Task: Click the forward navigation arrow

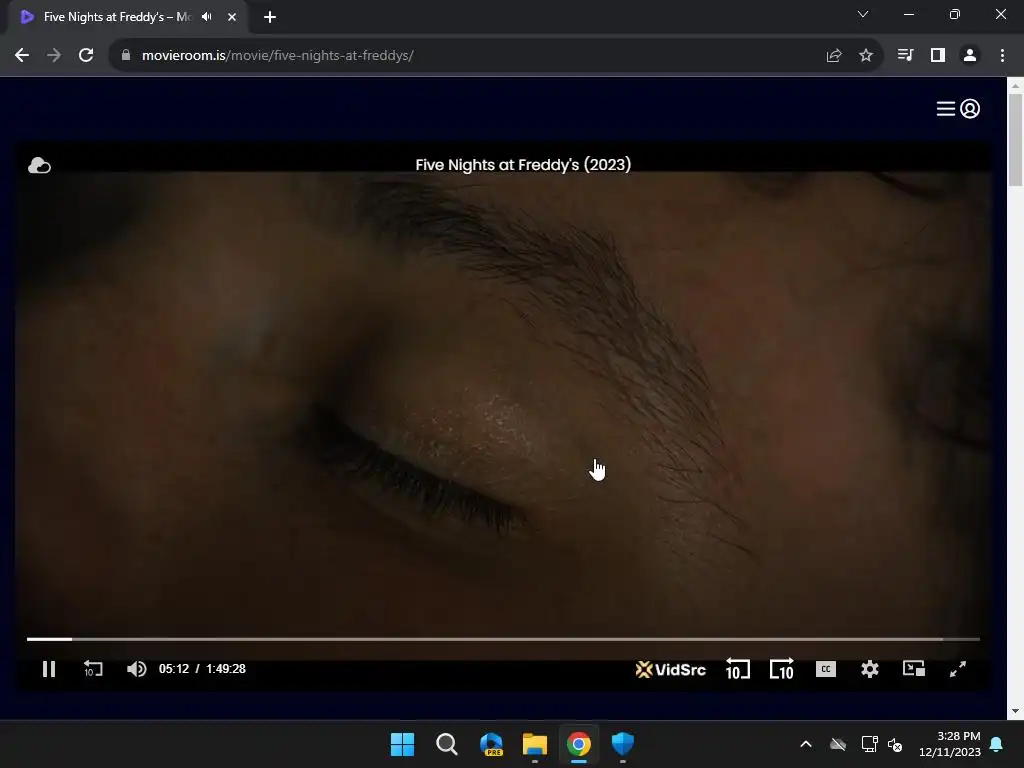Action: tap(54, 56)
